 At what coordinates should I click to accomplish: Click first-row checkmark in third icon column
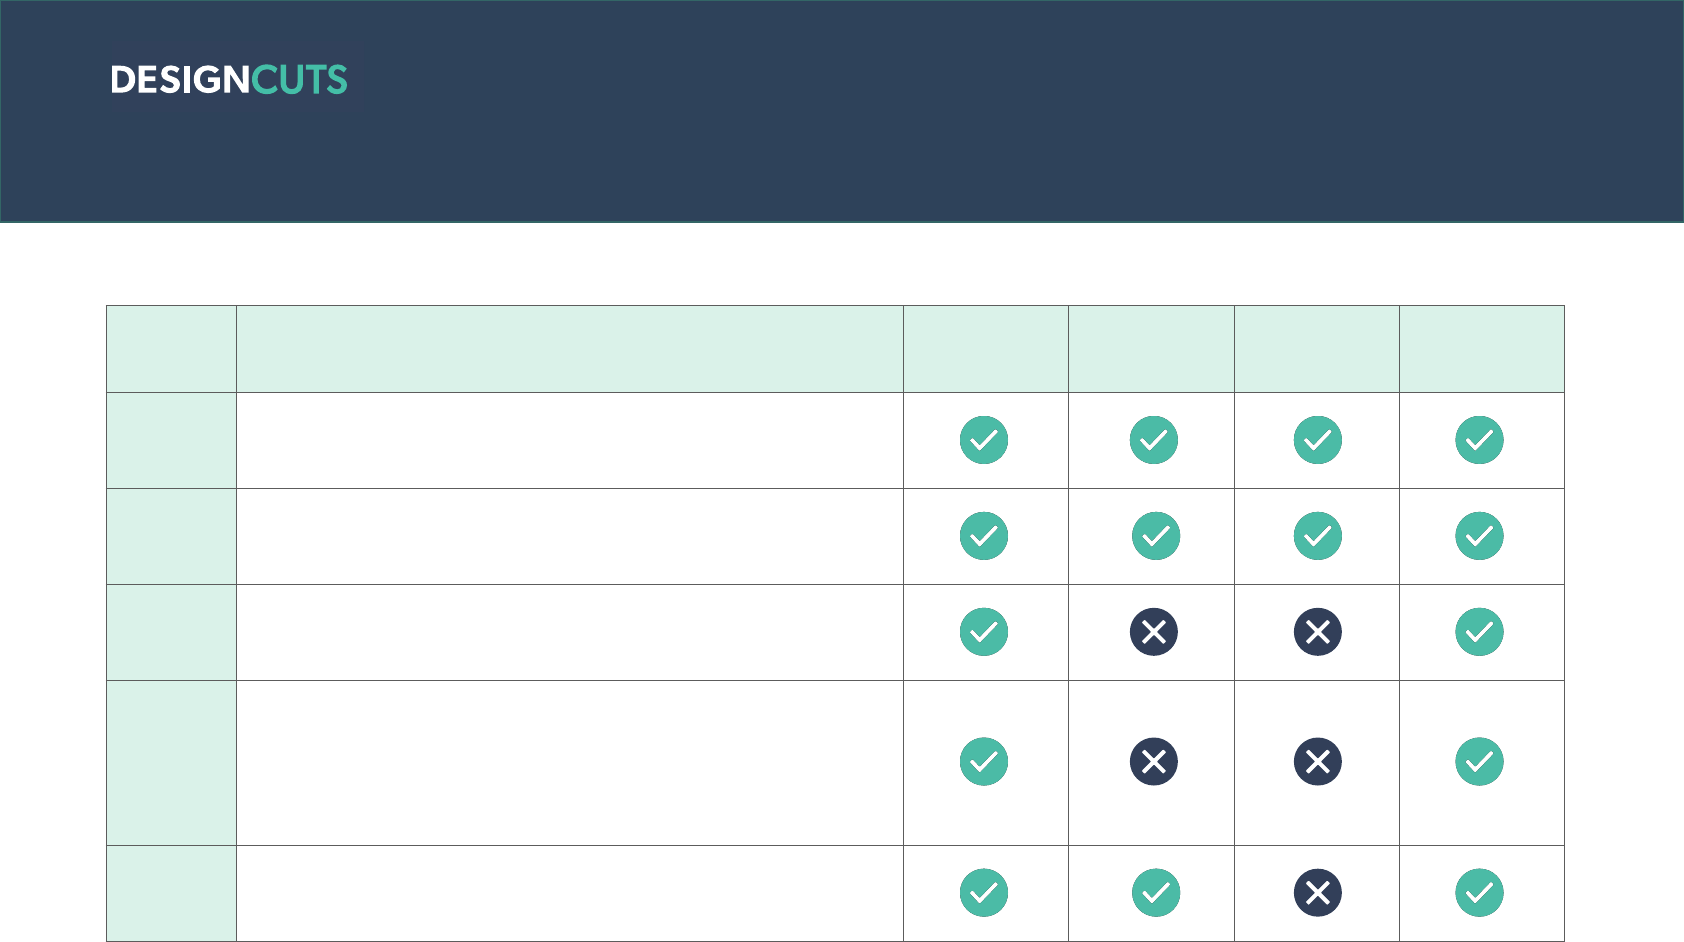pos(1318,440)
